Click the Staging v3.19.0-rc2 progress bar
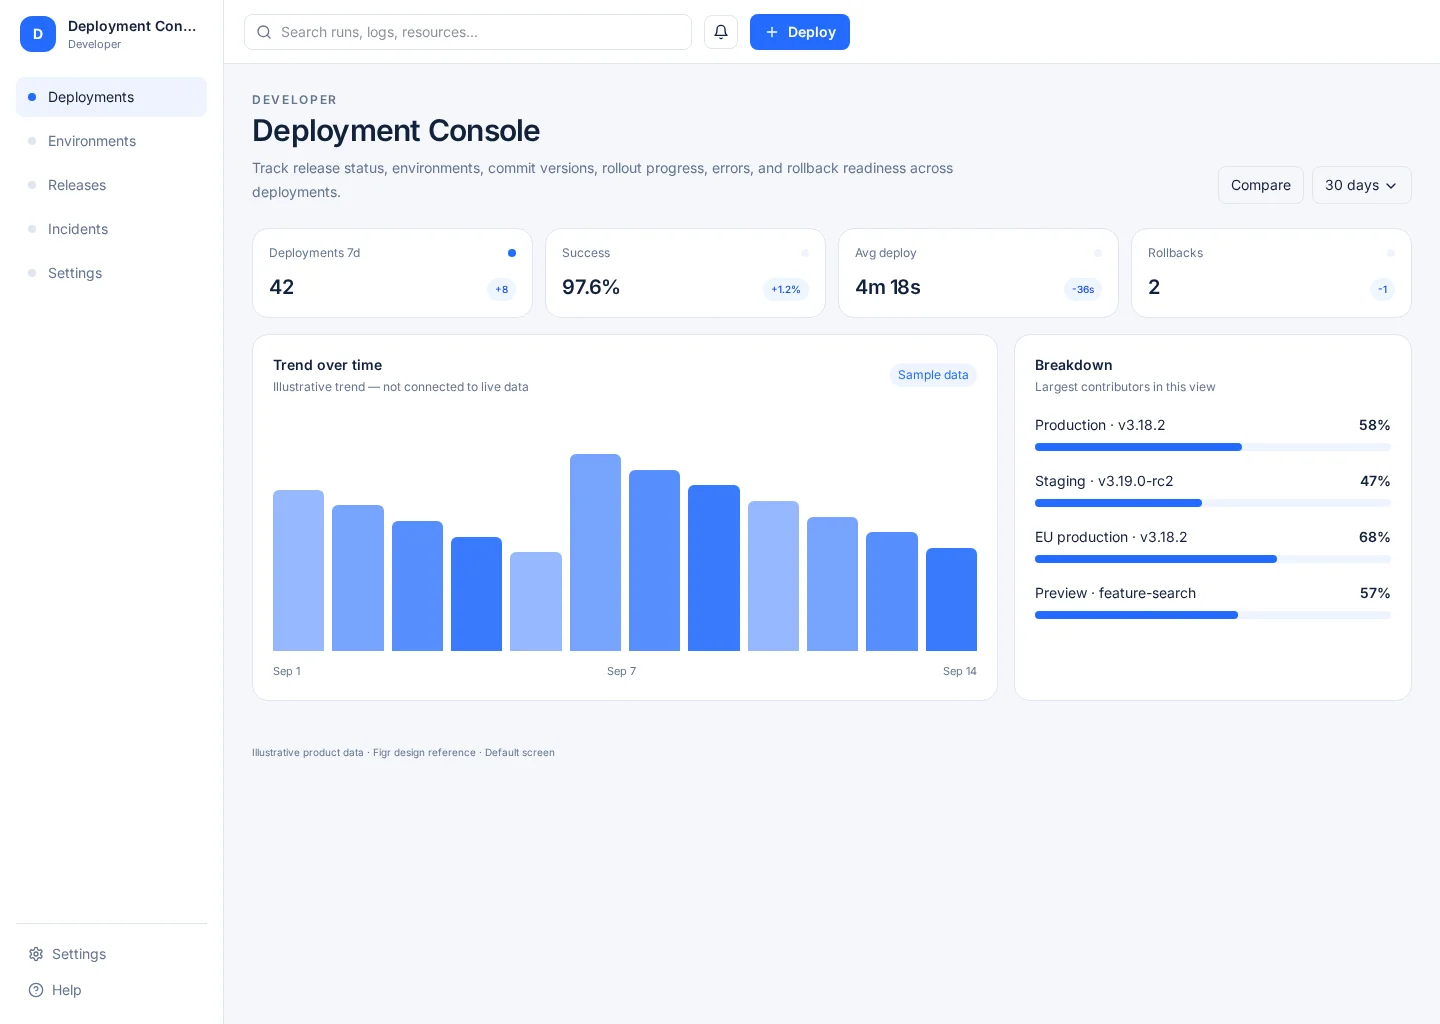 1212,503
